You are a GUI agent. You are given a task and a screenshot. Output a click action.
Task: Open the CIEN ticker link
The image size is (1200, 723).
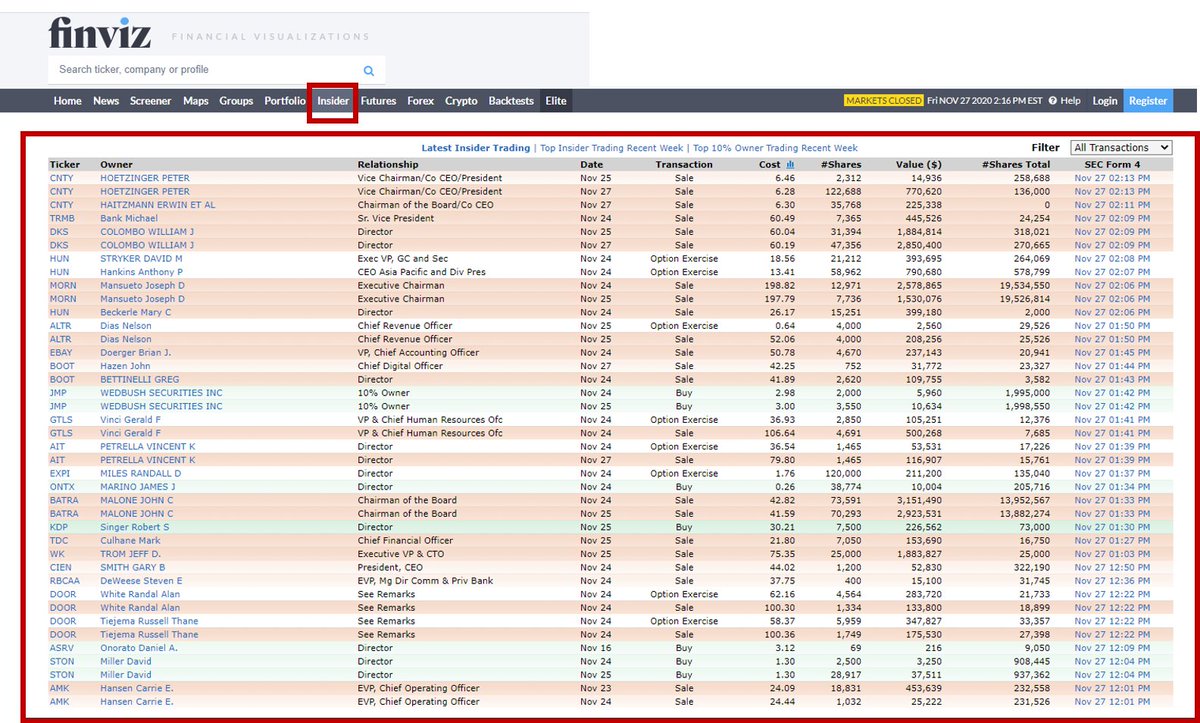[61, 568]
